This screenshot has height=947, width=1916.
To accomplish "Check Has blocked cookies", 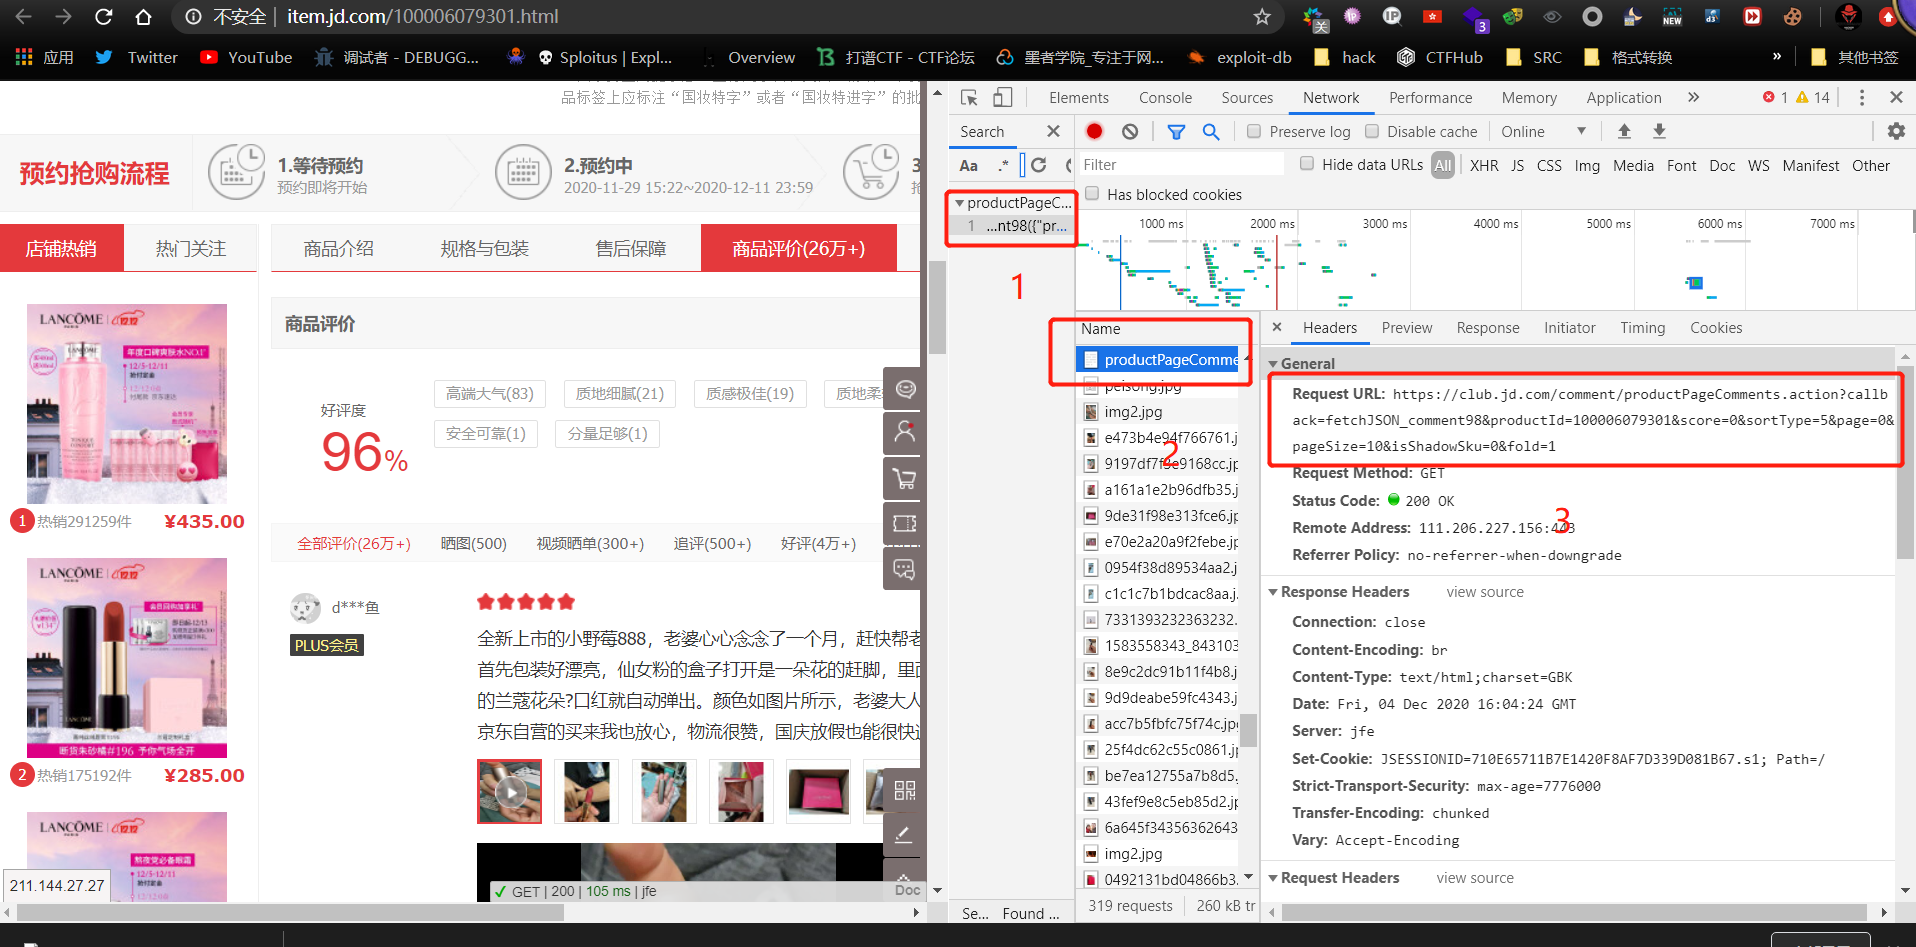I will [x=1092, y=194].
